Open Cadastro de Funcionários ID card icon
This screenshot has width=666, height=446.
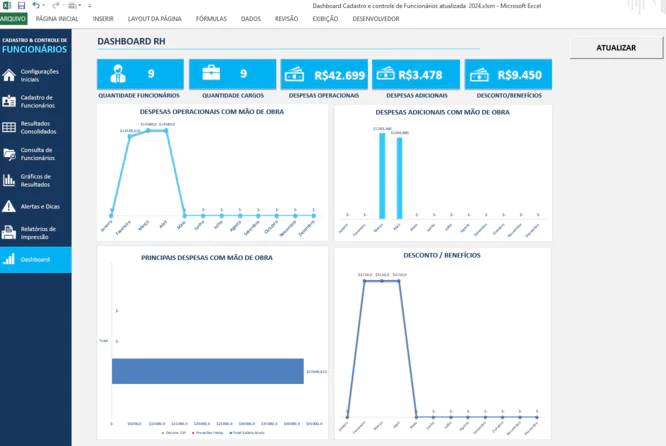(9, 101)
